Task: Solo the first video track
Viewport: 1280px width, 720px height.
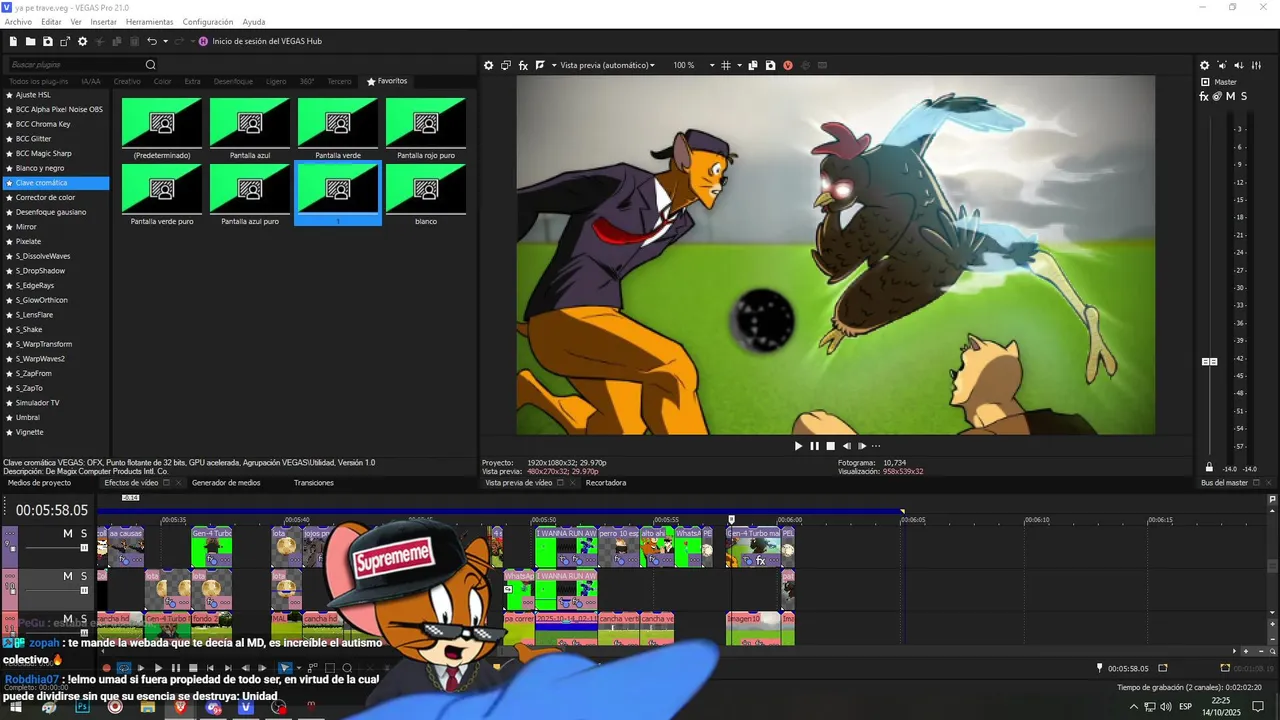Action: [84, 534]
